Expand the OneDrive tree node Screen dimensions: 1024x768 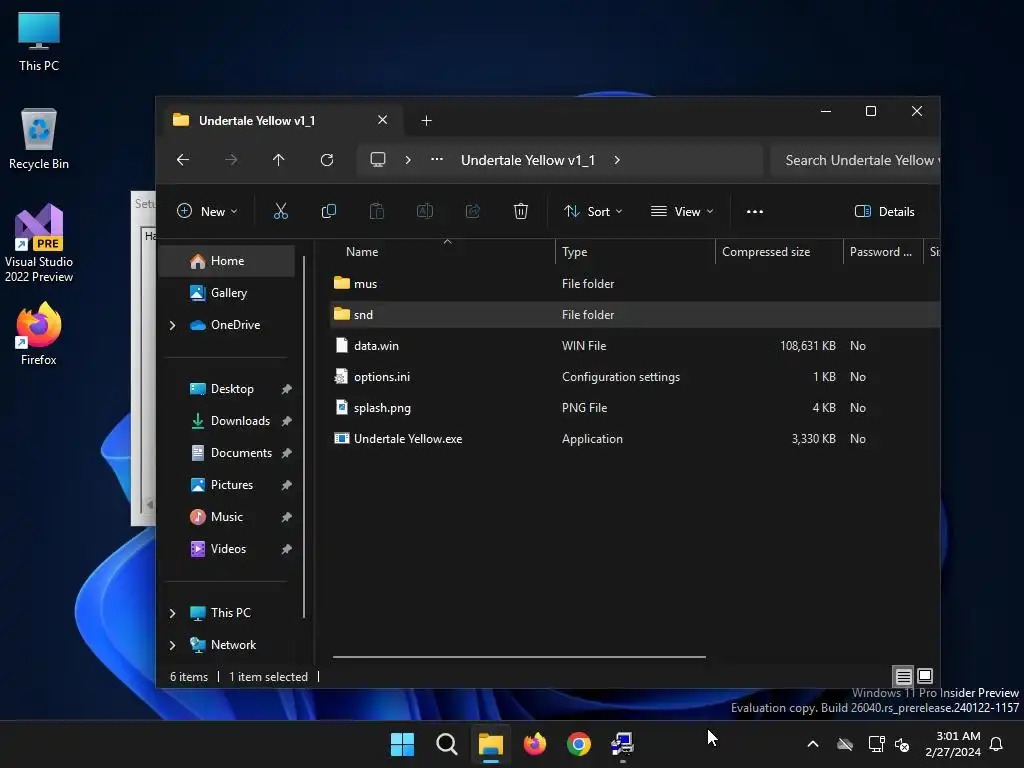[172, 325]
